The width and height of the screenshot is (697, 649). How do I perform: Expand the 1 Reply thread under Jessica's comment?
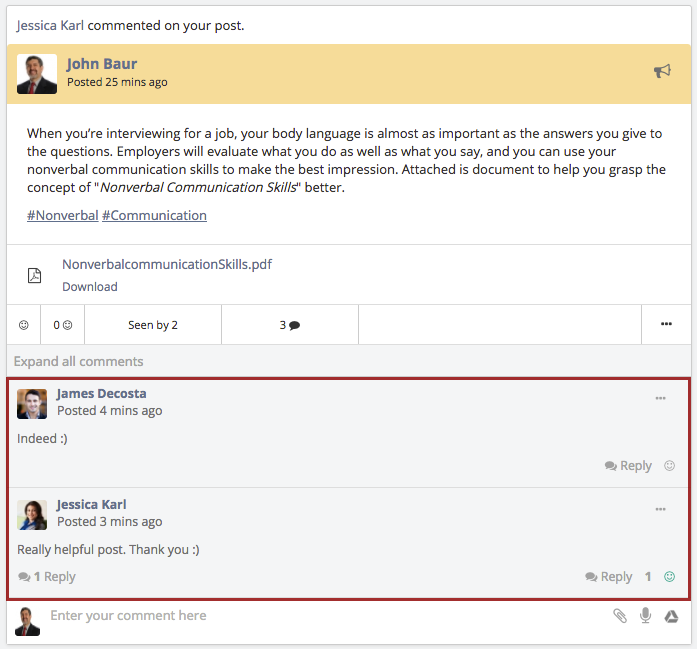[47, 577]
